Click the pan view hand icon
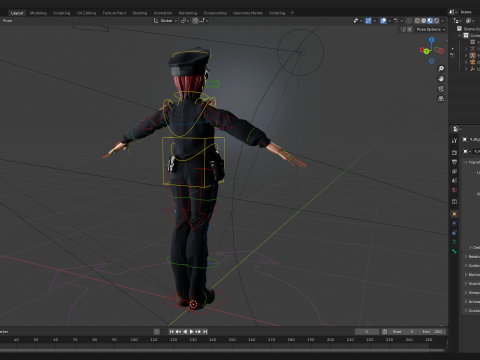The image size is (480, 360). tap(441, 79)
